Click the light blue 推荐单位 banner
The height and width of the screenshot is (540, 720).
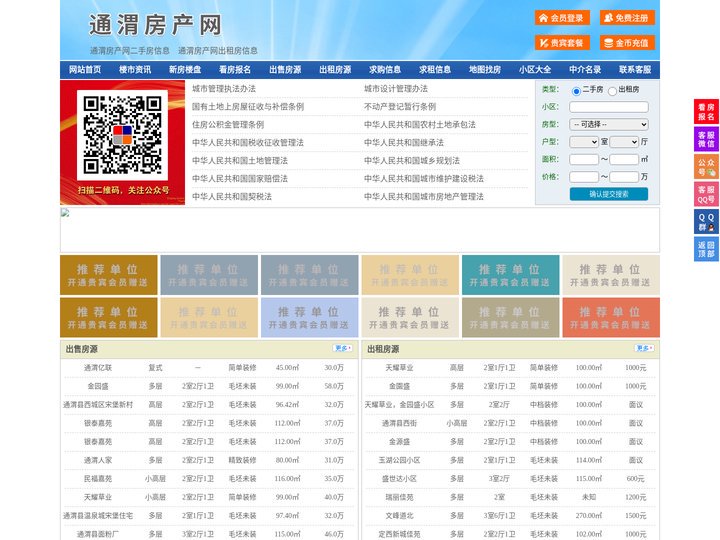[x=309, y=317]
